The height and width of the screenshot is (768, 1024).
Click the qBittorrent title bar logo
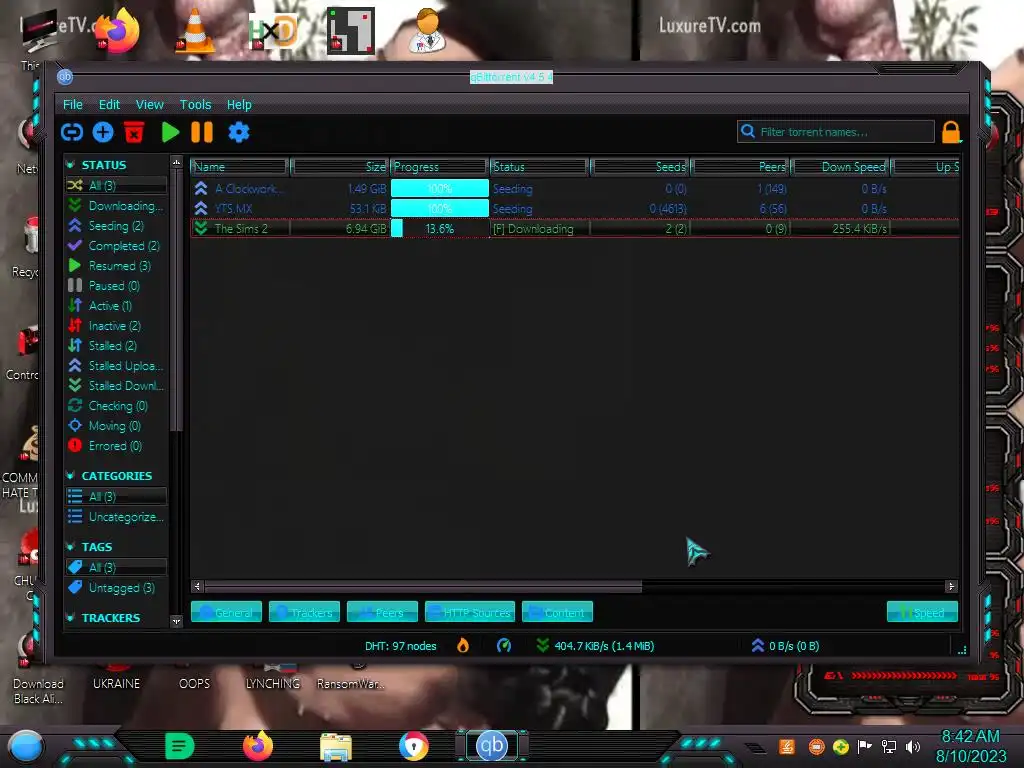coord(65,77)
